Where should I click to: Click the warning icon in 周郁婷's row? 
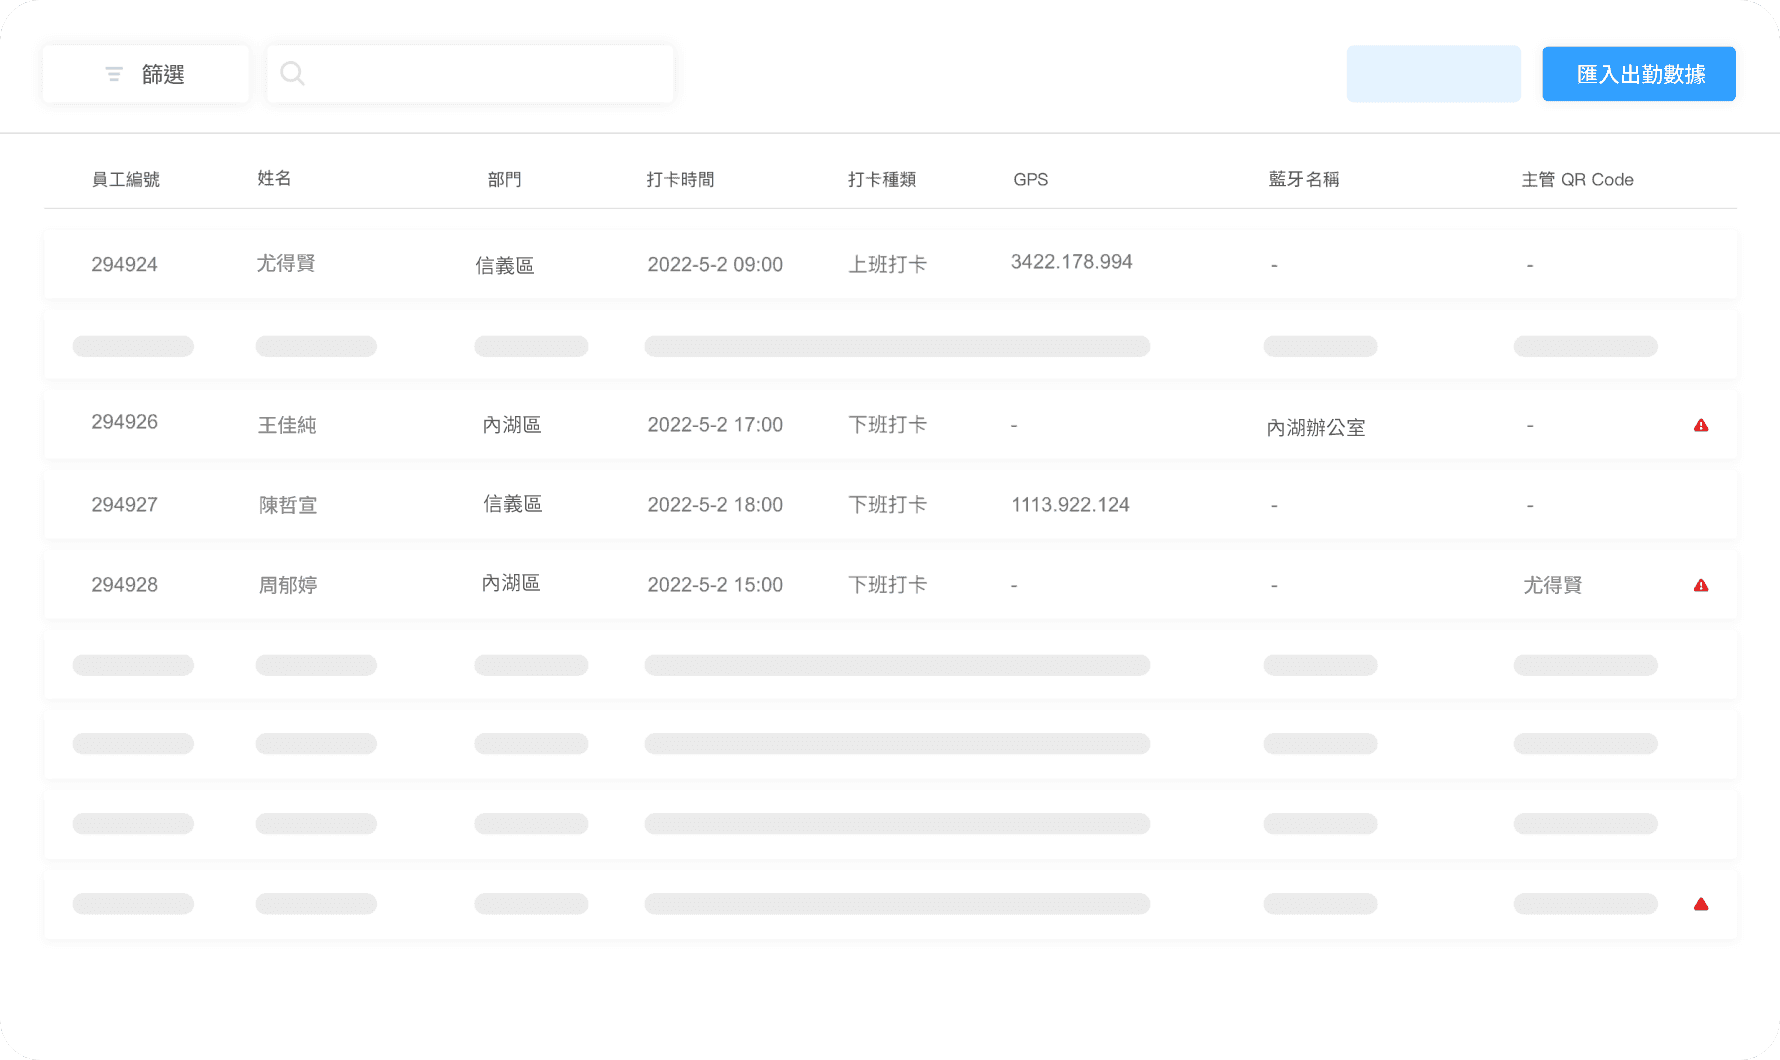[1701, 586]
